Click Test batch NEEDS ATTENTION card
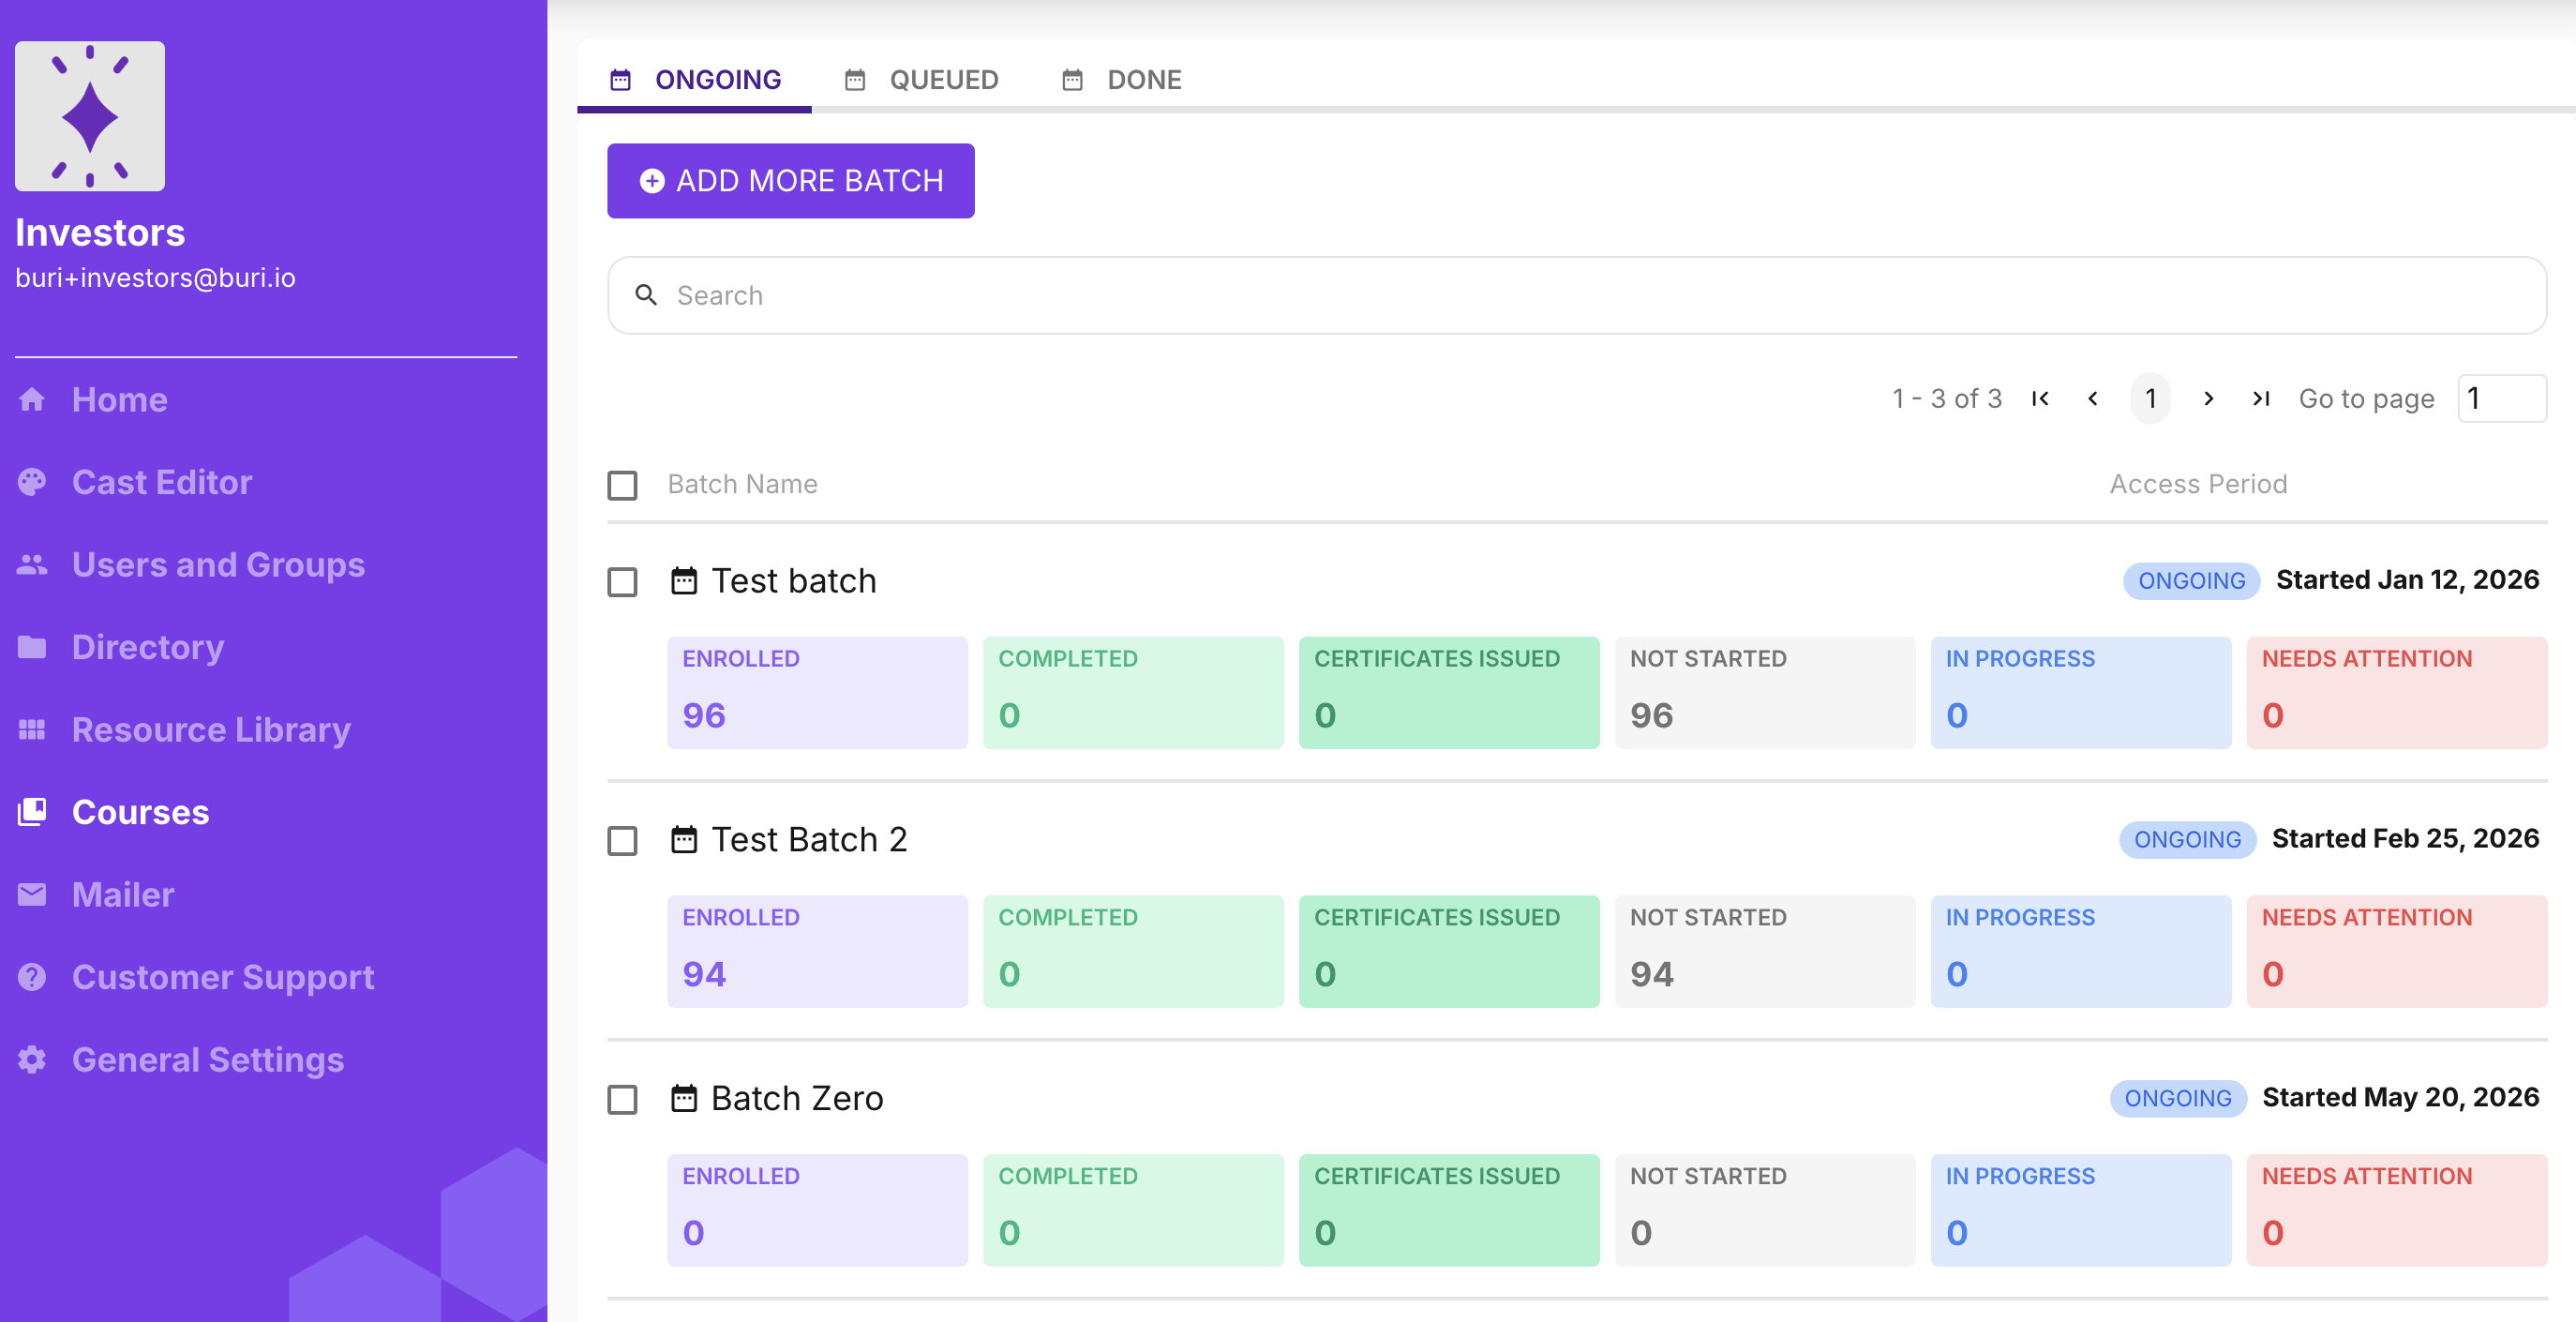 point(2397,693)
